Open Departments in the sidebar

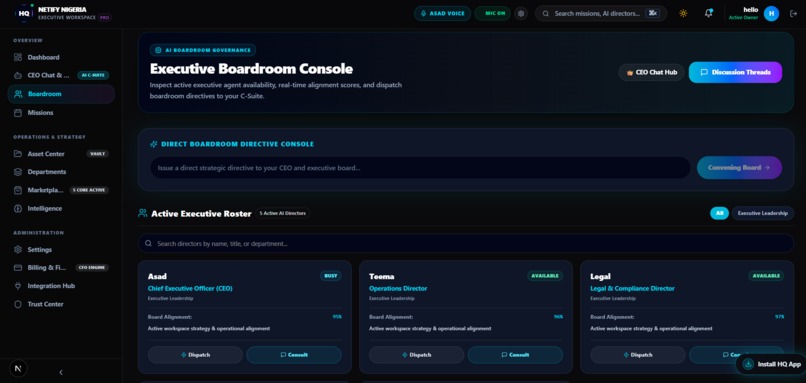pyautogui.click(x=61, y=172)
